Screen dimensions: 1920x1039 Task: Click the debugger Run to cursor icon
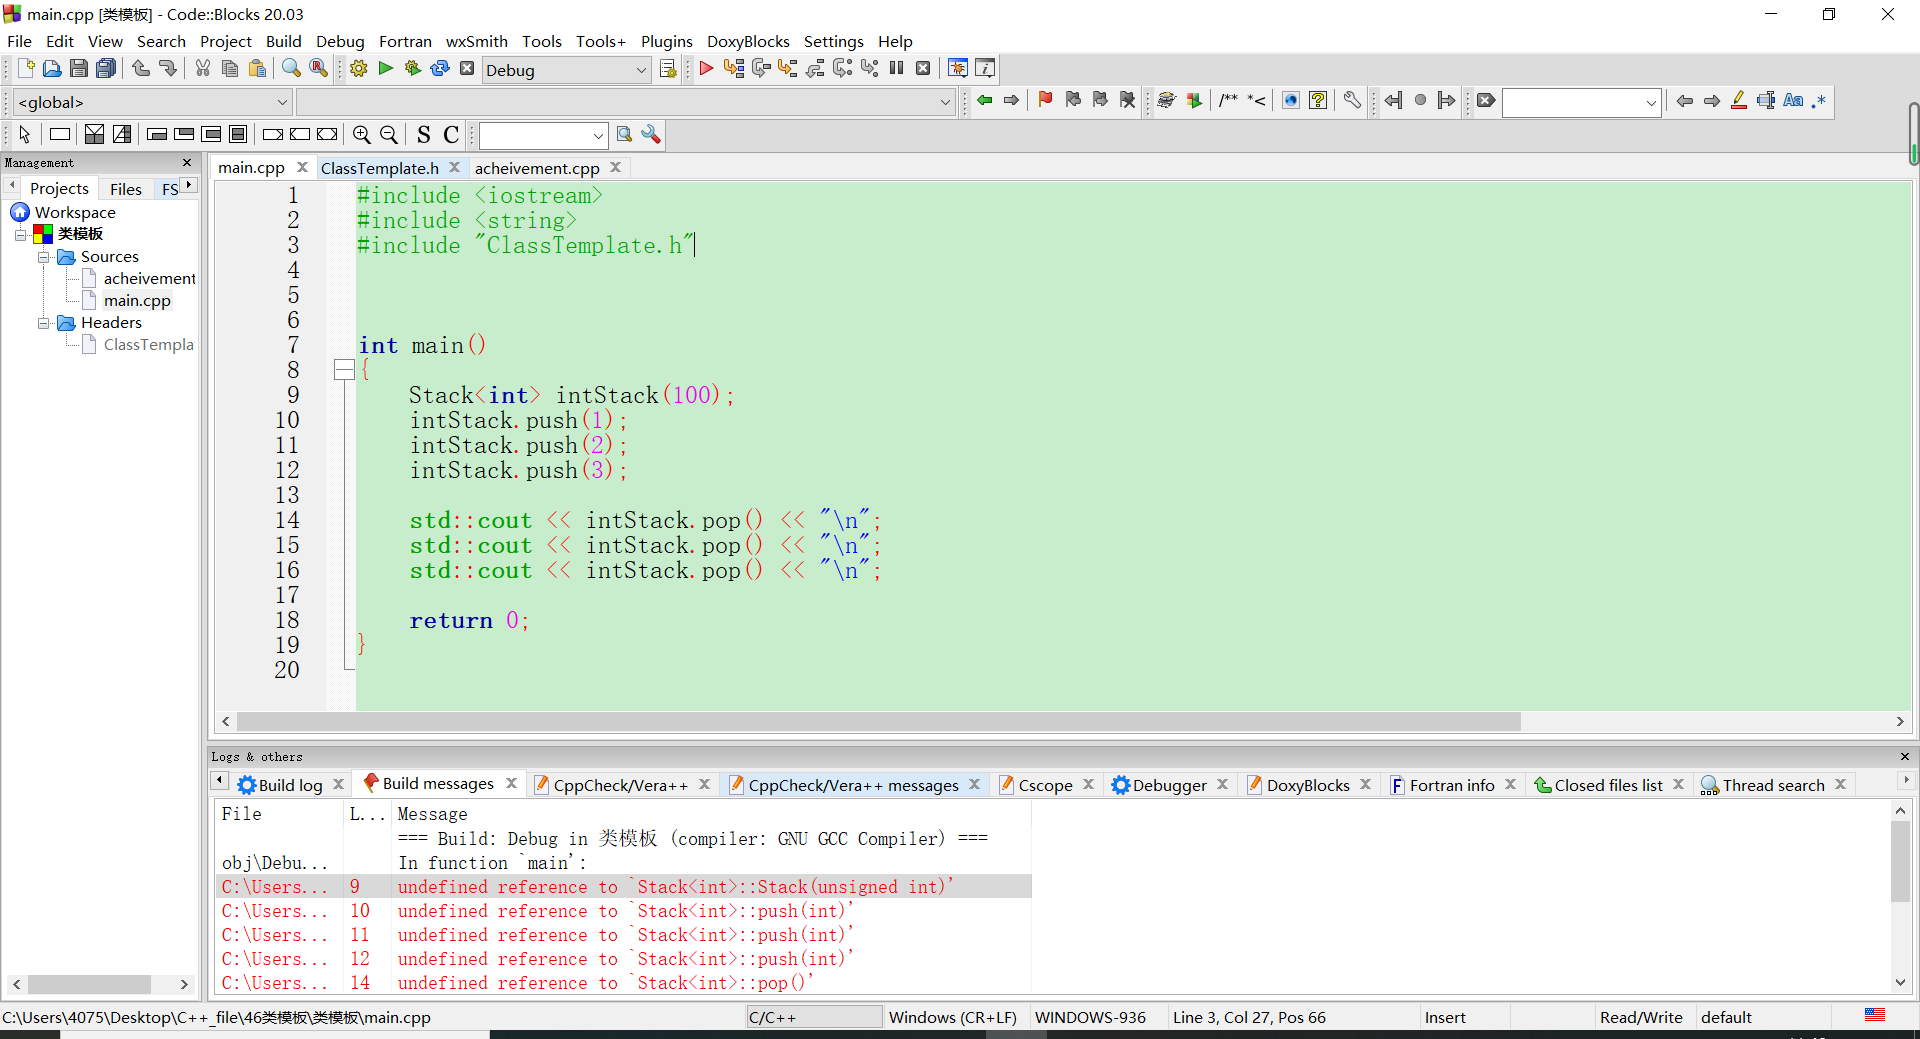point(734,69)
